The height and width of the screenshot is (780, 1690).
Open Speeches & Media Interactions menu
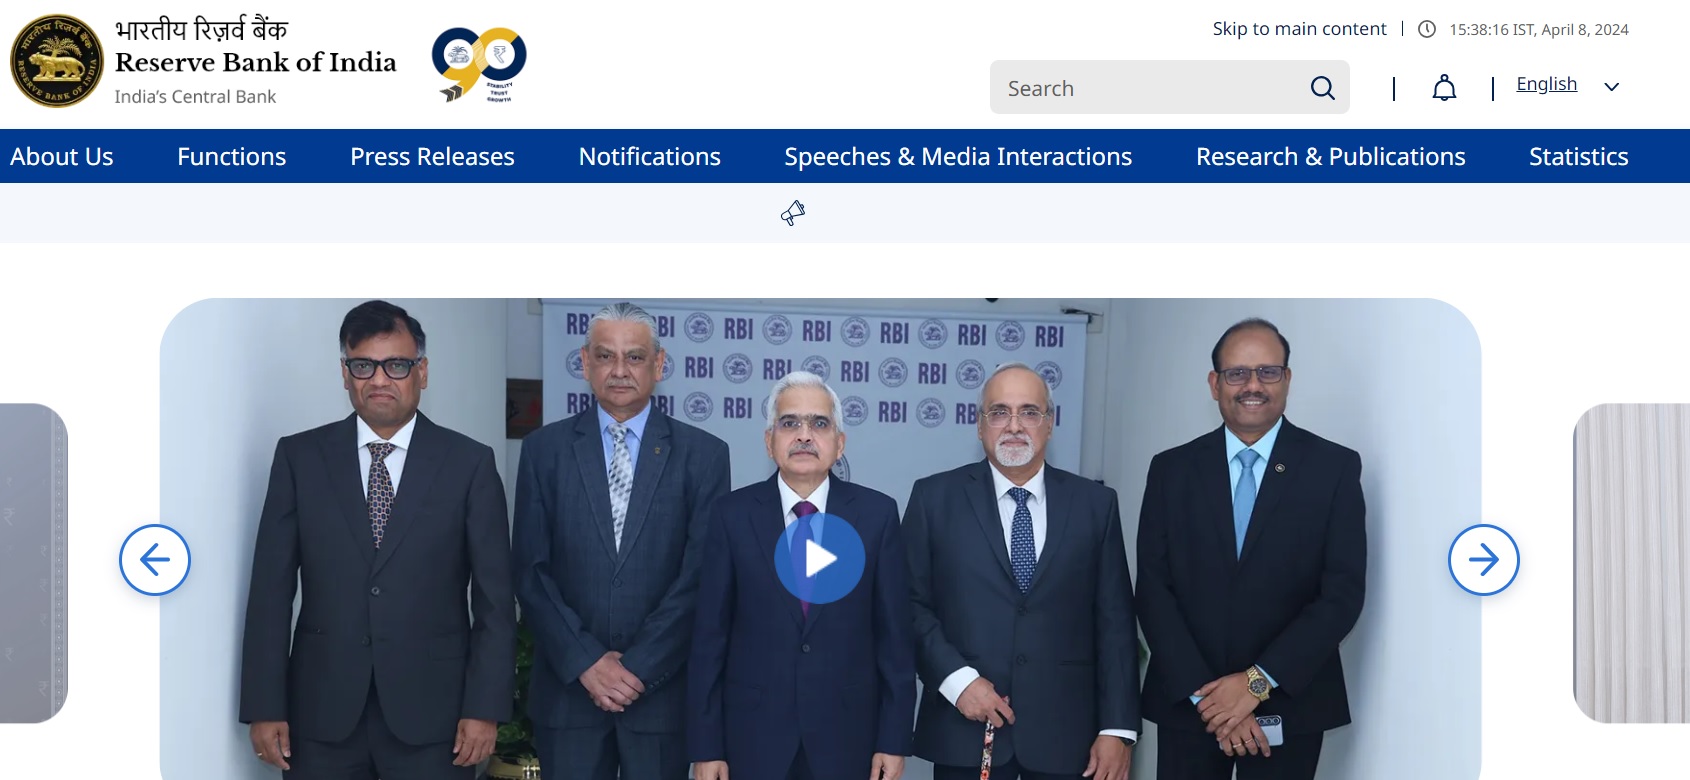coord(958,156)
